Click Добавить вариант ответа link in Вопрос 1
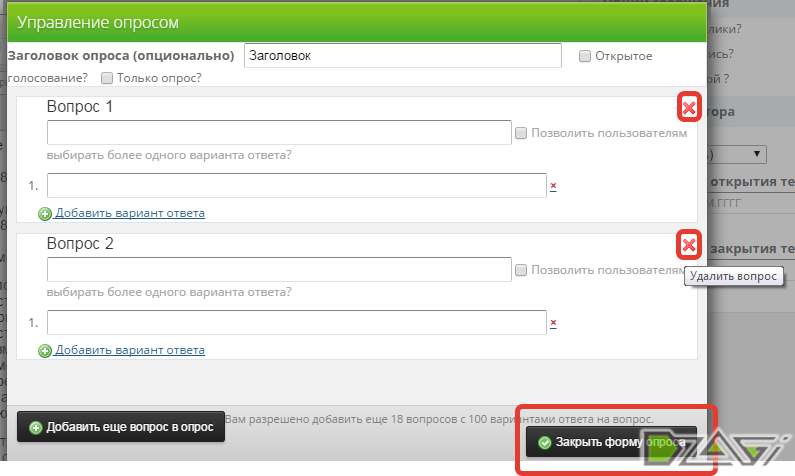This screenshot has width=795, height=476. click(x=130, y=213)
